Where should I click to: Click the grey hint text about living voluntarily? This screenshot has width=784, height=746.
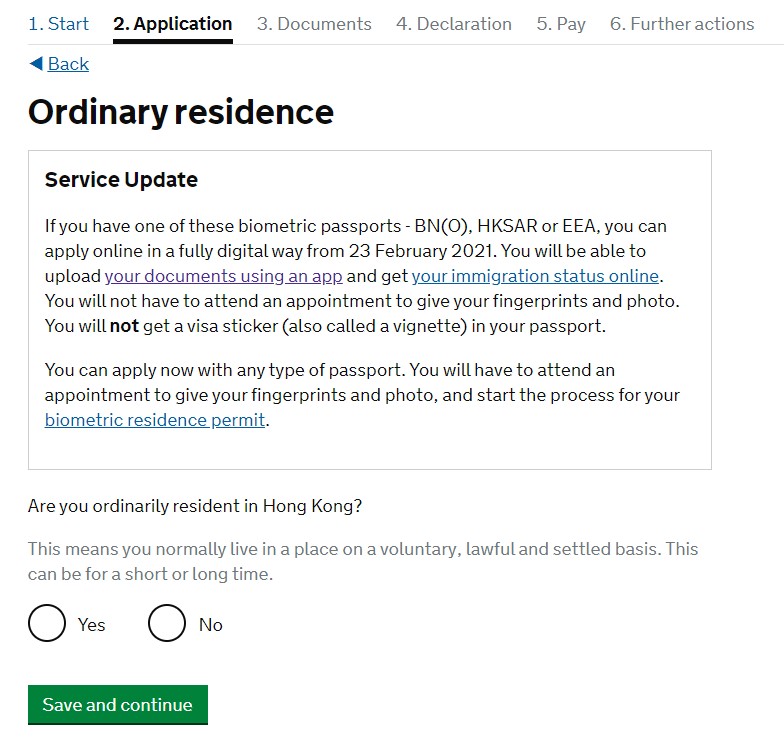point(362,561)
